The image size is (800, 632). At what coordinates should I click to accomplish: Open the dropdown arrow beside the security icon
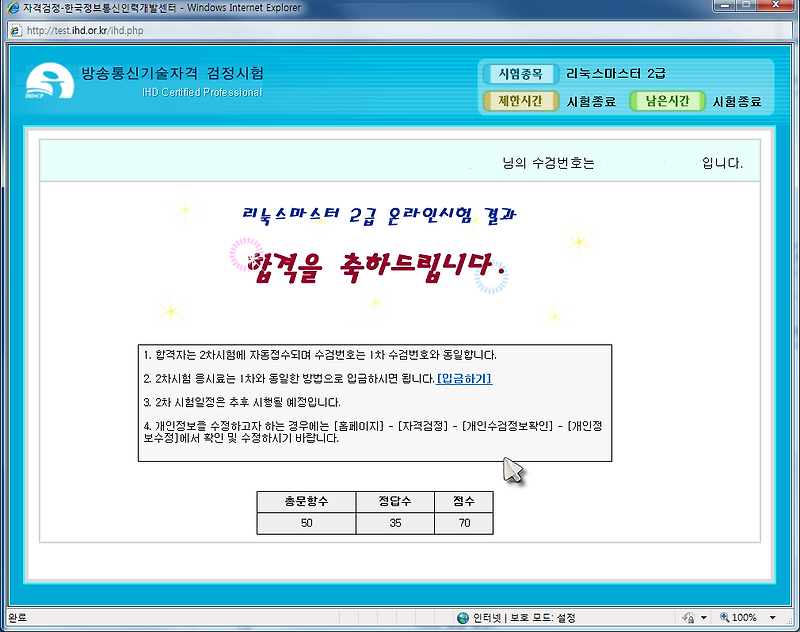pos(704,618)
